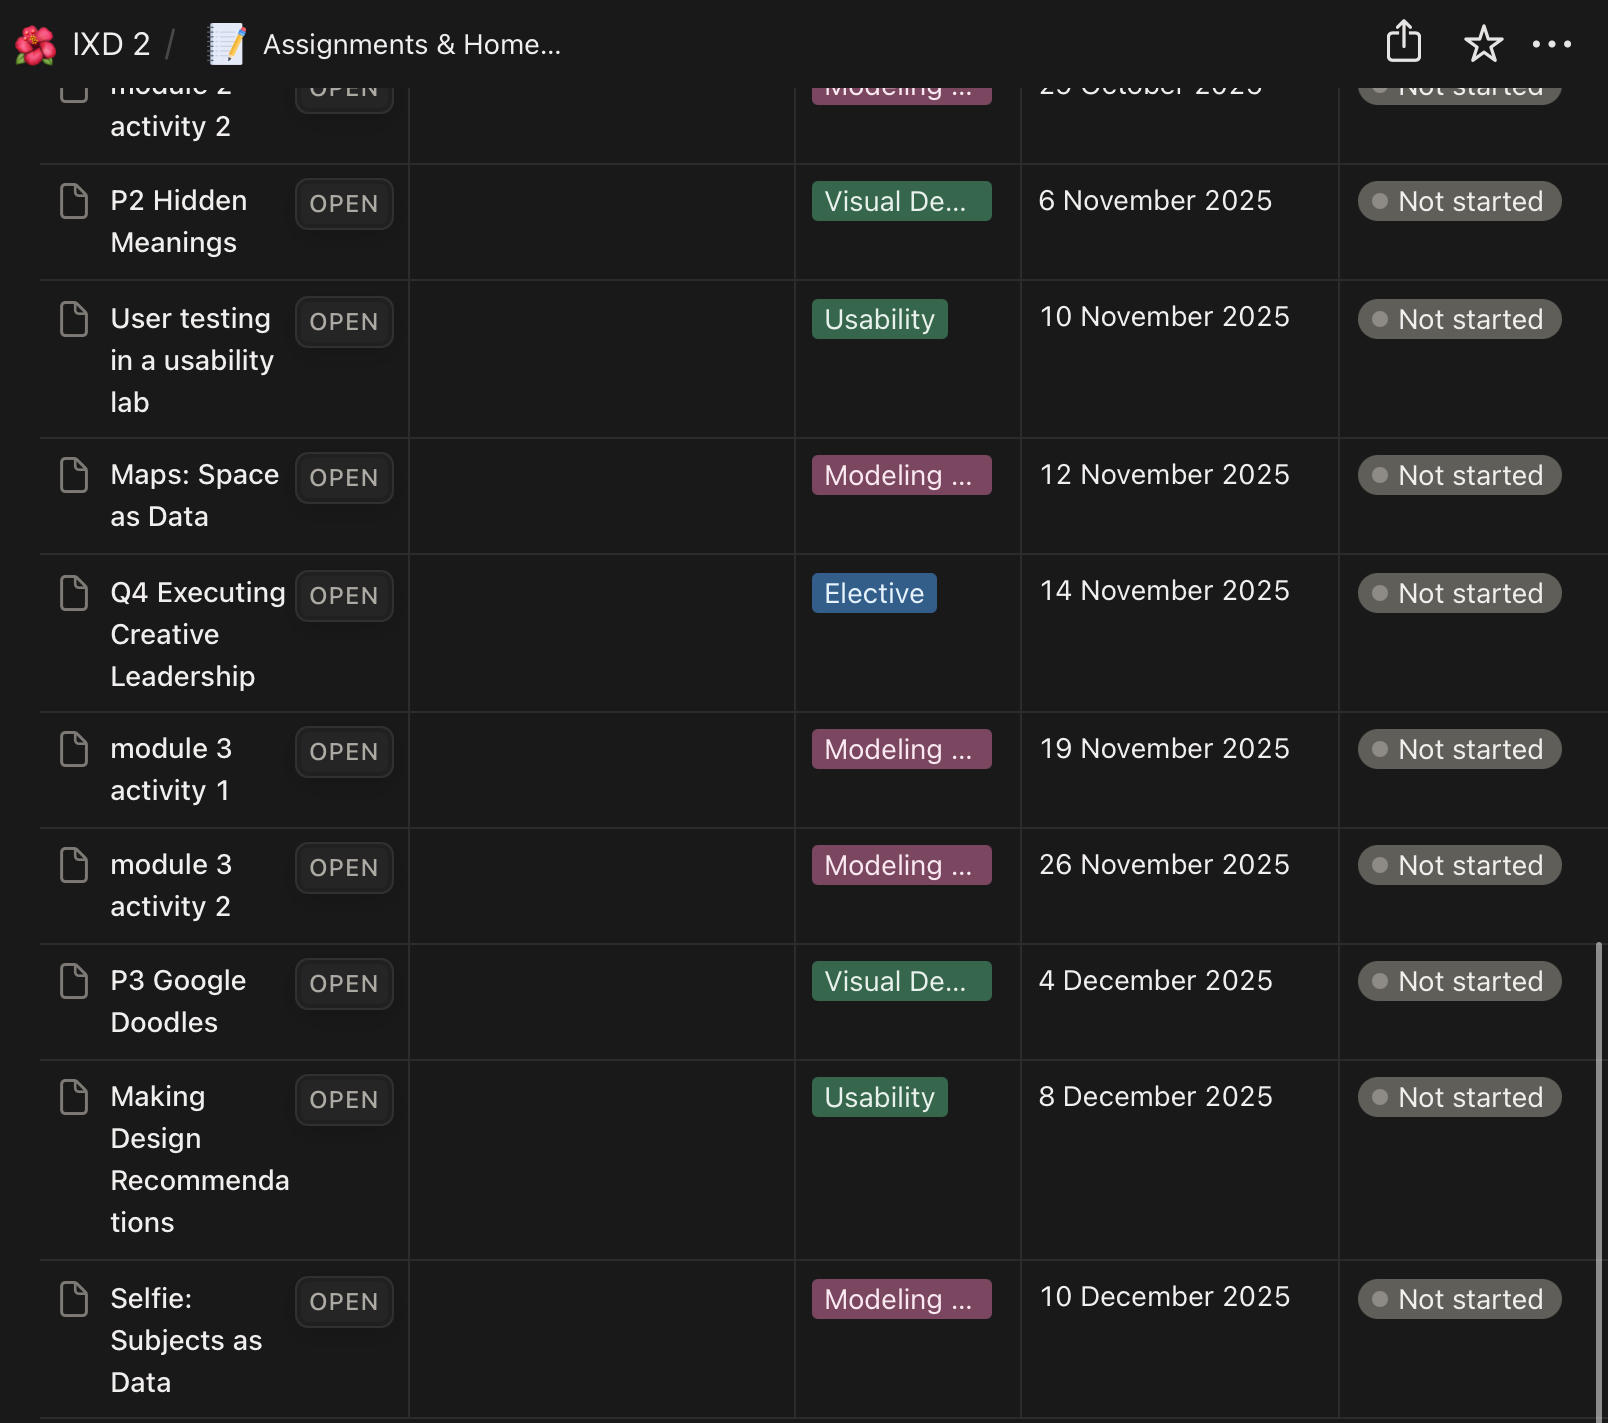Viewport: 1608px width, 1423px height.
Task: Click the memo icon beside Assignments & Home
Action: (x=227, y=45)
